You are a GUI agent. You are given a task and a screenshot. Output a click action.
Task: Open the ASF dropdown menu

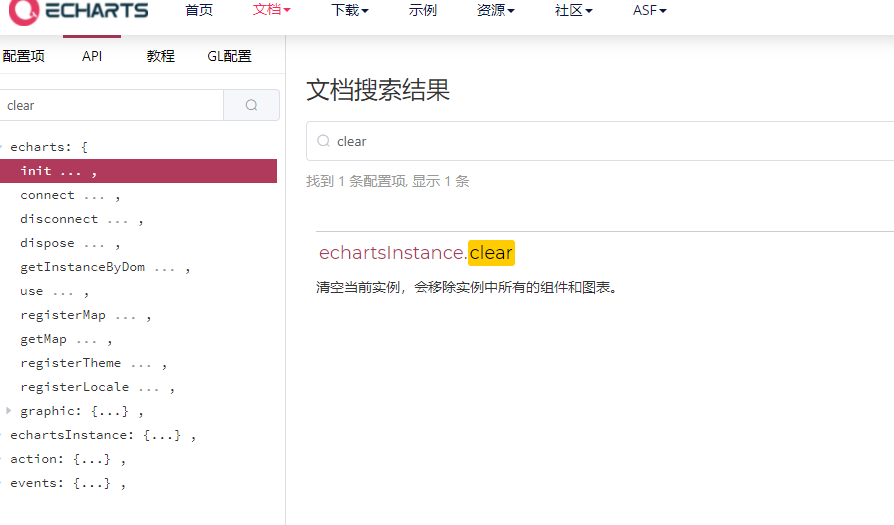point(649,10)
